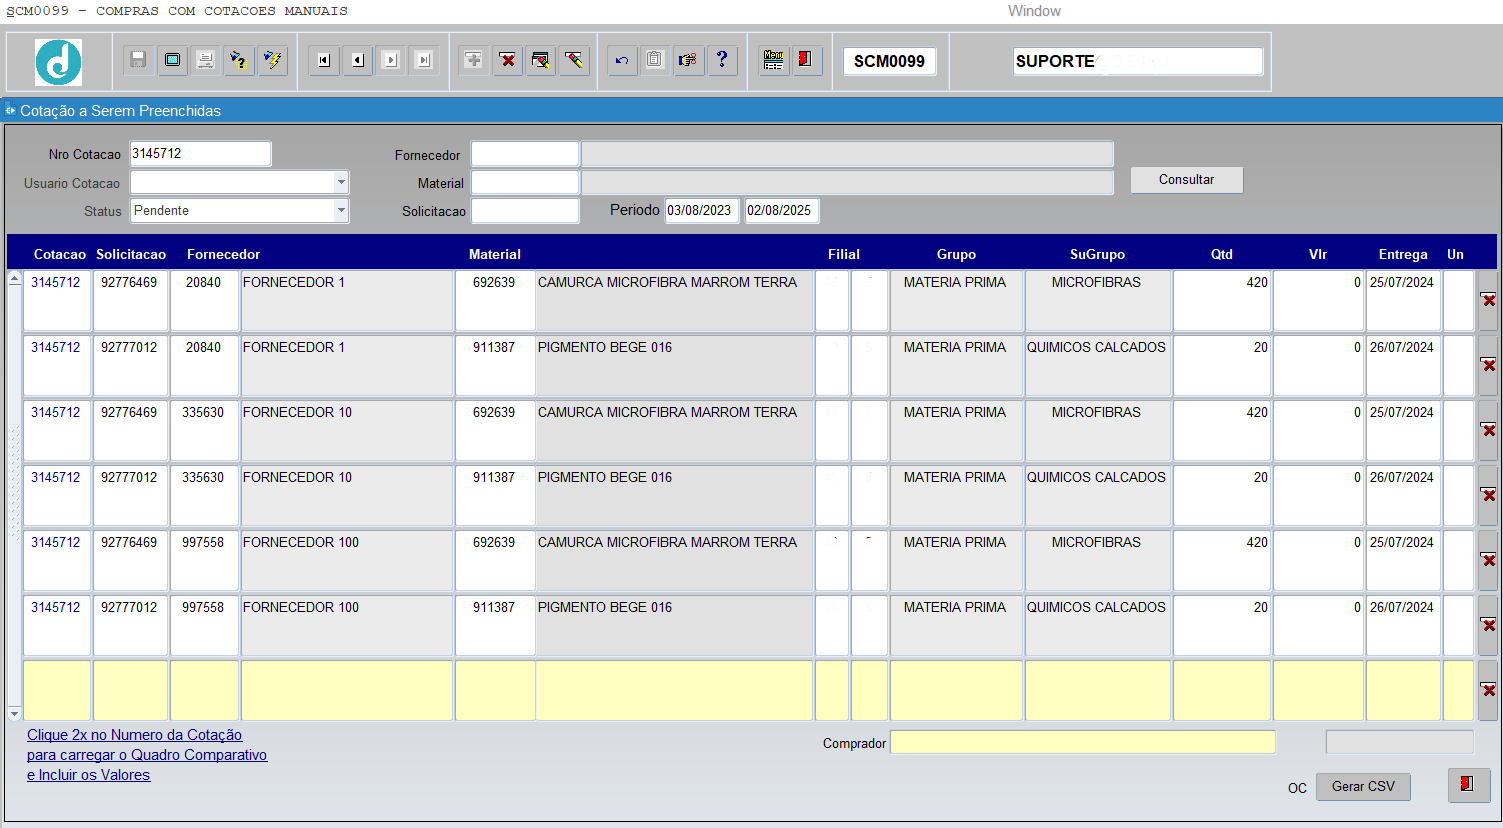Click the yellow Comprador field
Image resolution: width=1503 pixels, height=828 pixels.
point(1083,742)
